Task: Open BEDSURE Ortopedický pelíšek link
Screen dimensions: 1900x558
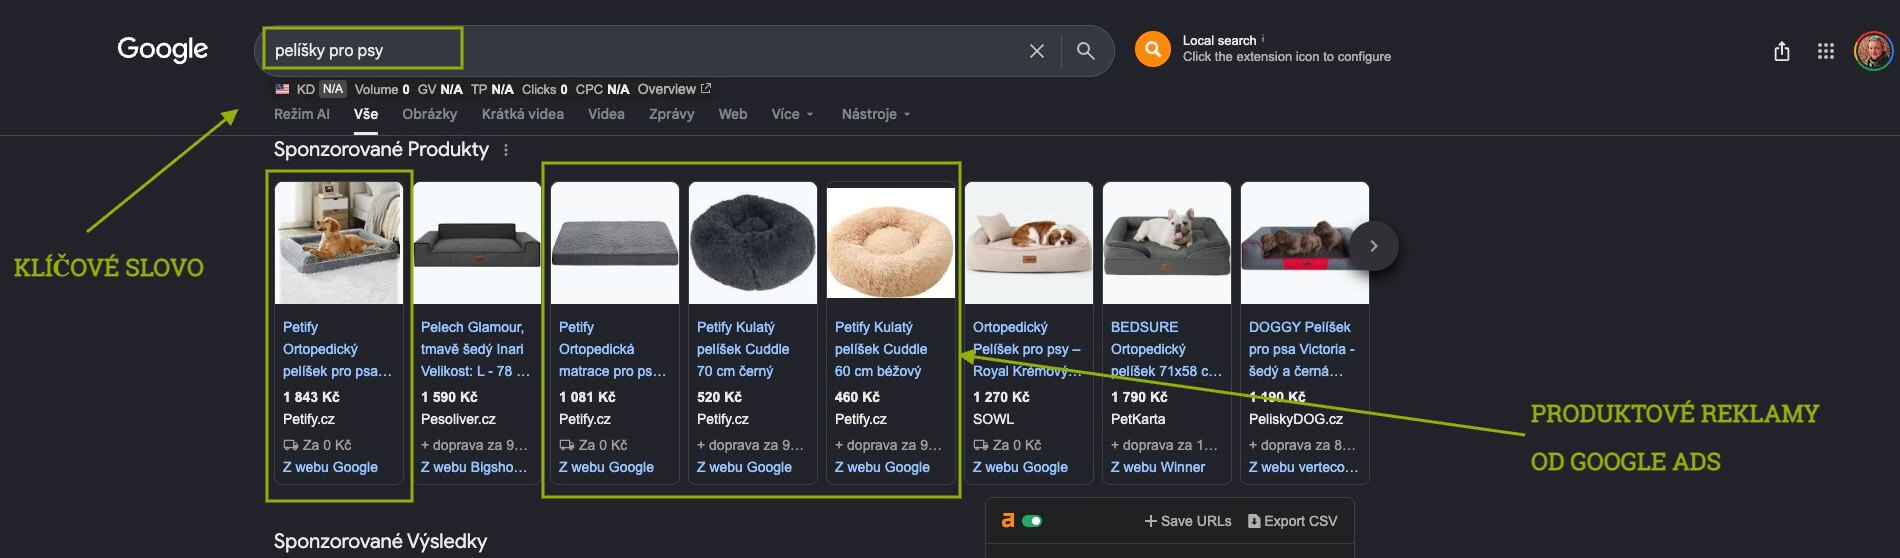Action: [x=1166, y=349]
